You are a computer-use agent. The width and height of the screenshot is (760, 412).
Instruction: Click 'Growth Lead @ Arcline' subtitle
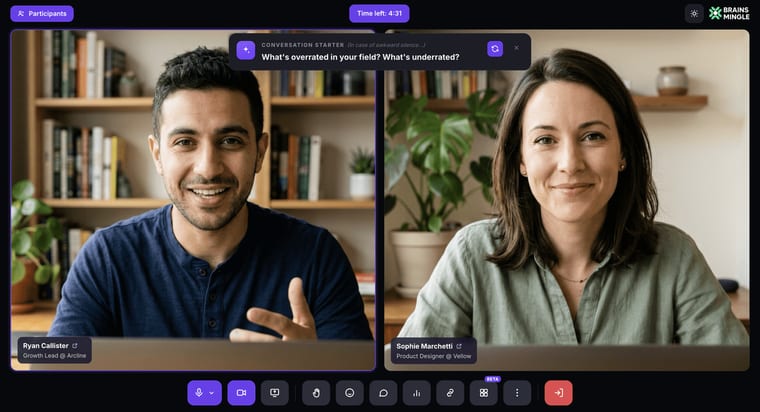click(x=54, y=356)
